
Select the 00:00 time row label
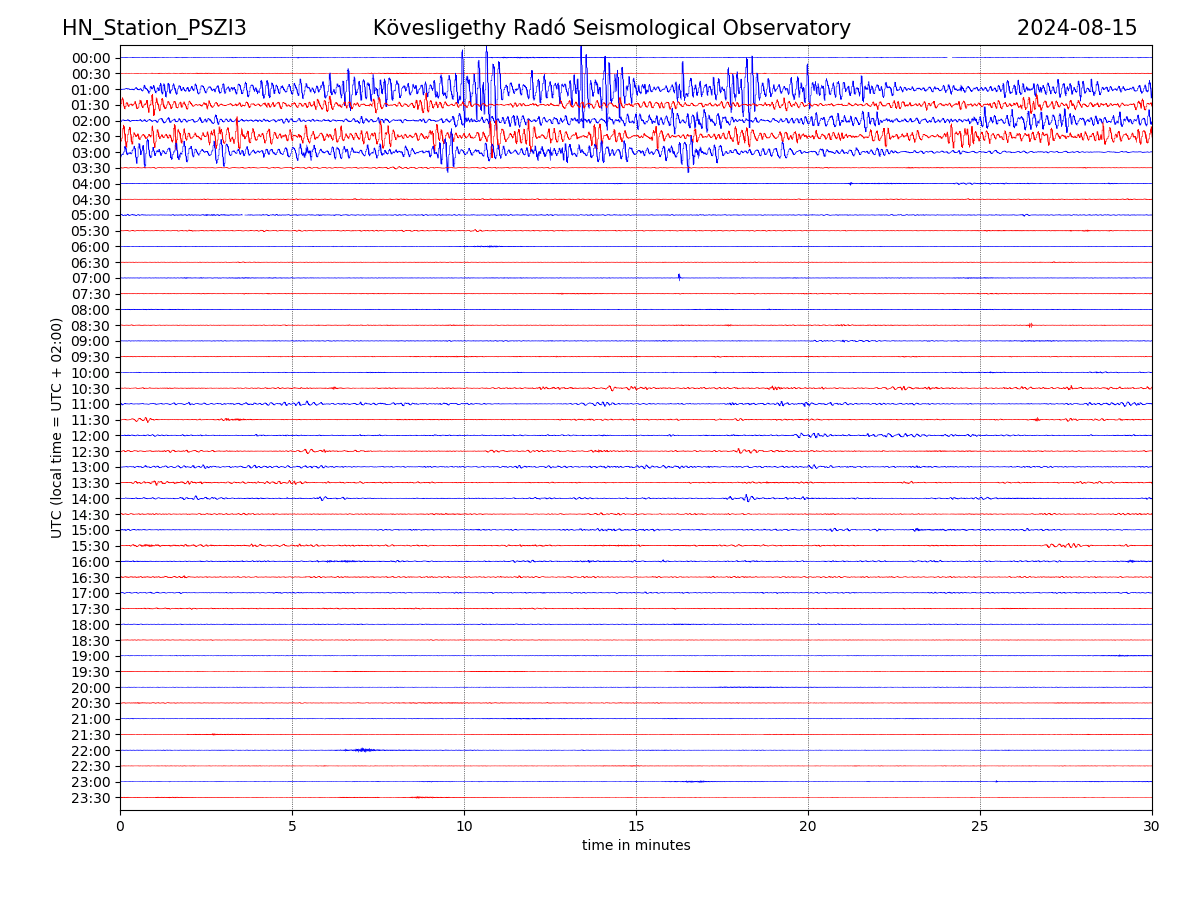pos(91,58)
